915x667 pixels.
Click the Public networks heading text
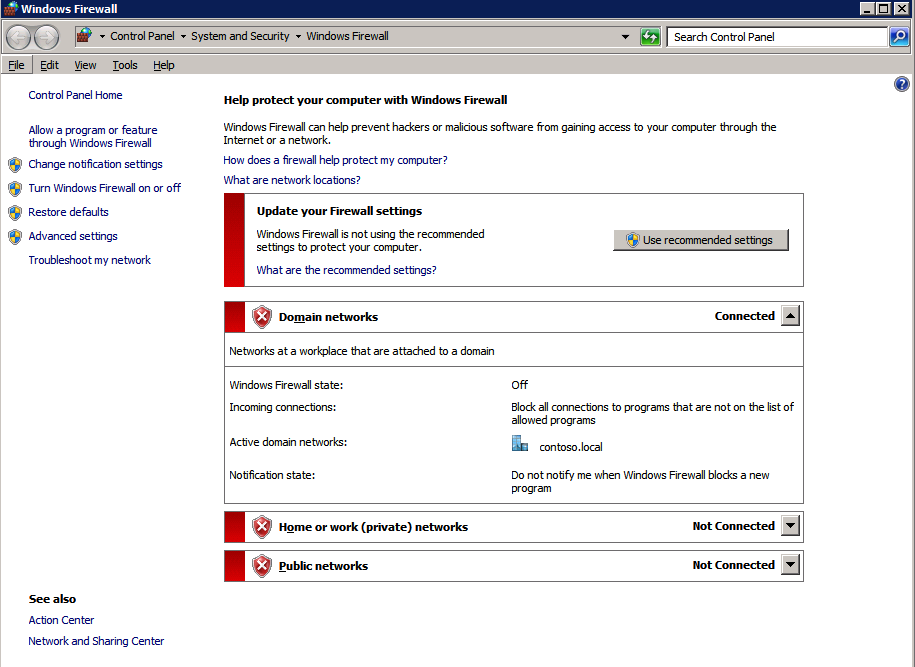(323, 566)
